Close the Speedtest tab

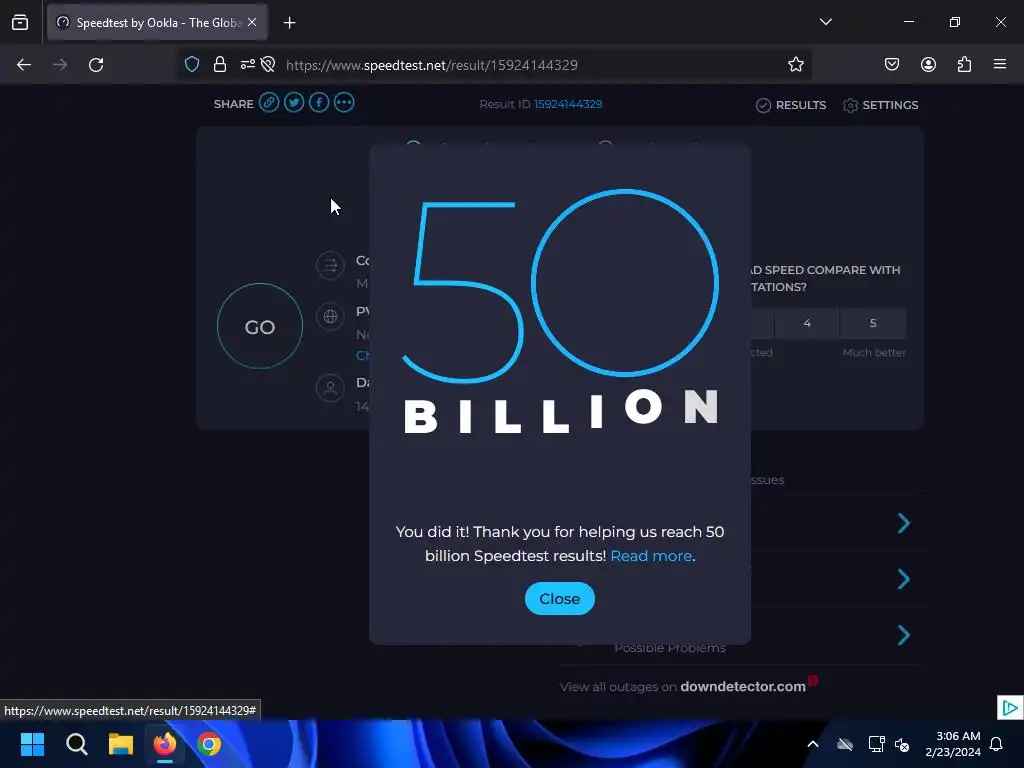tap(252, 22)
